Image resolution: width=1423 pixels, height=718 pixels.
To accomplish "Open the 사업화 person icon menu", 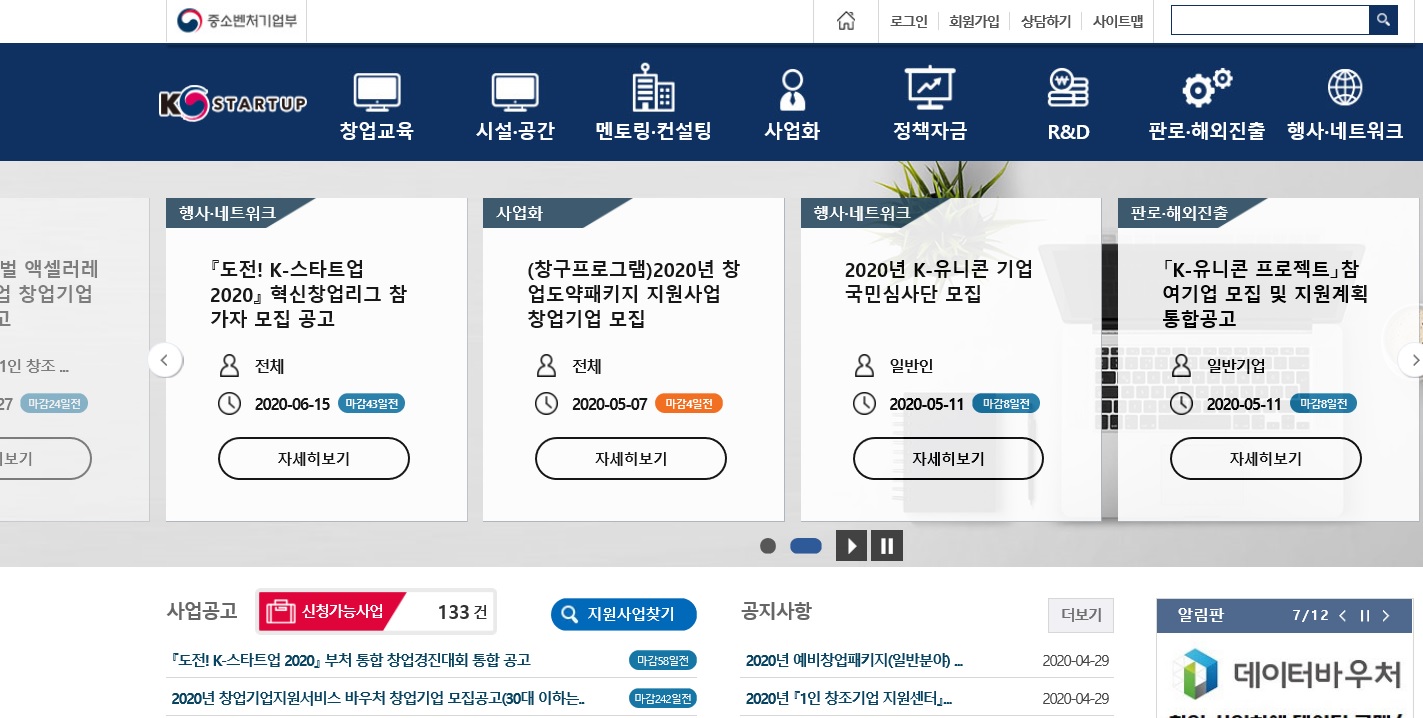I will [792, 89].
